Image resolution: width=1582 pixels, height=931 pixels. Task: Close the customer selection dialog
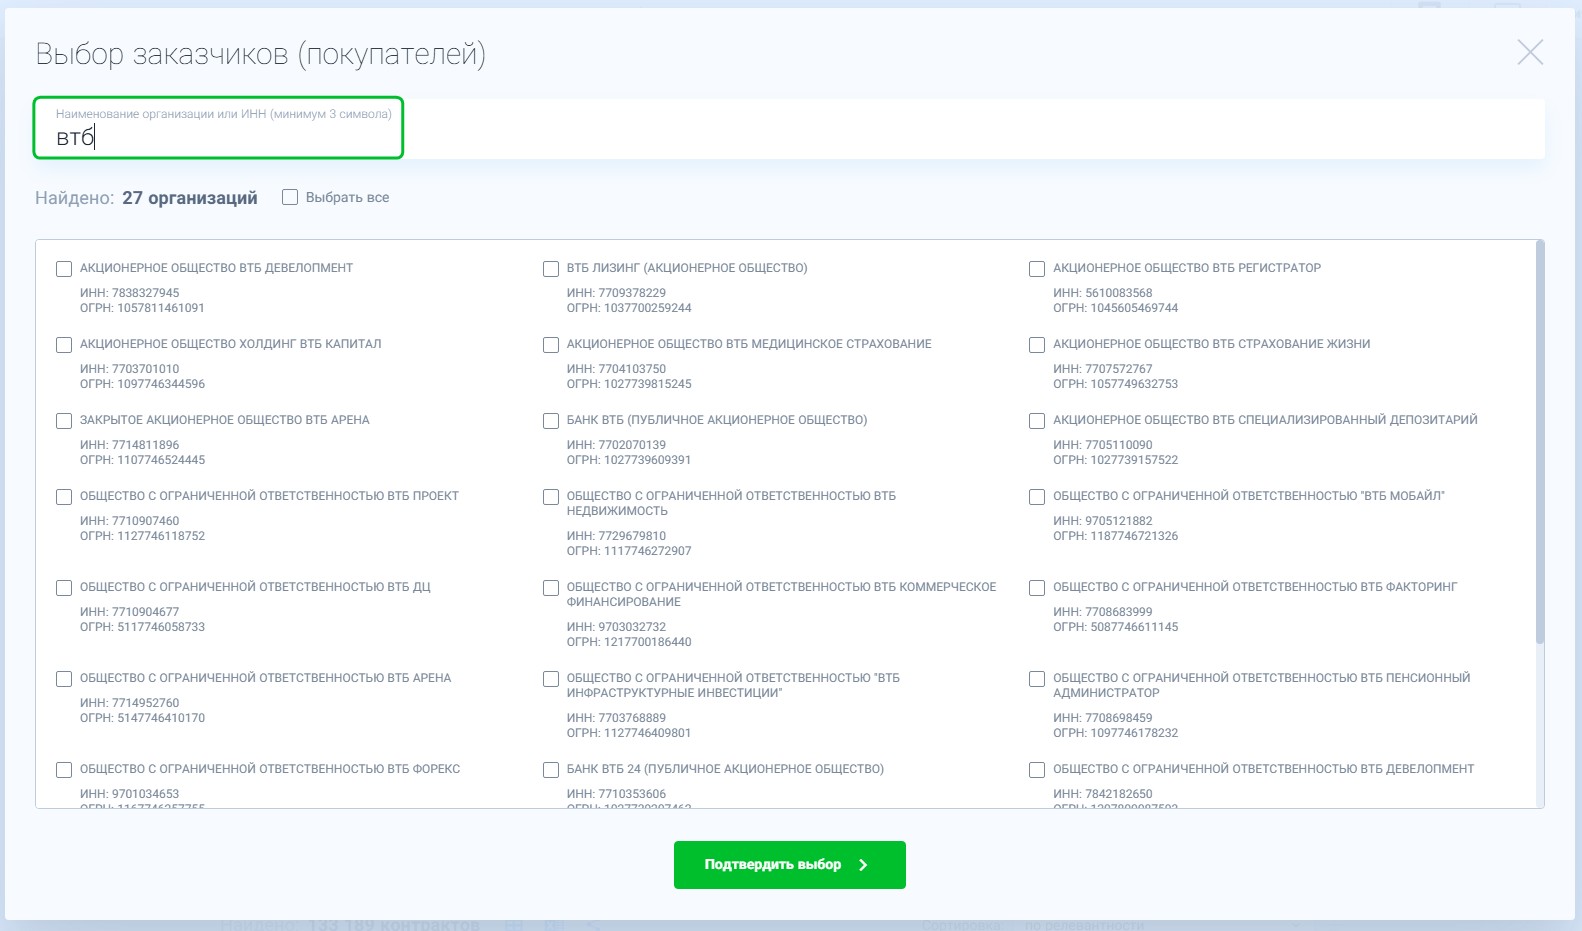[1530, 53]
